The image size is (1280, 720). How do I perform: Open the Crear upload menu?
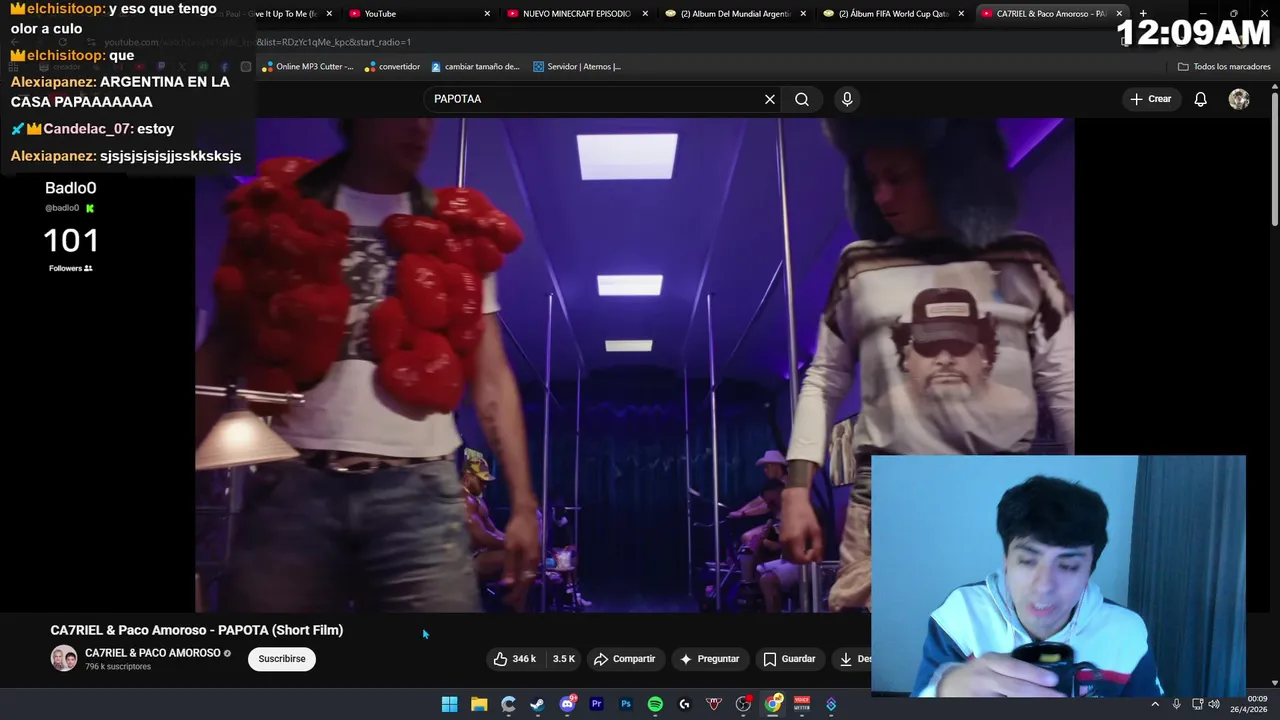pos(1150,99)
